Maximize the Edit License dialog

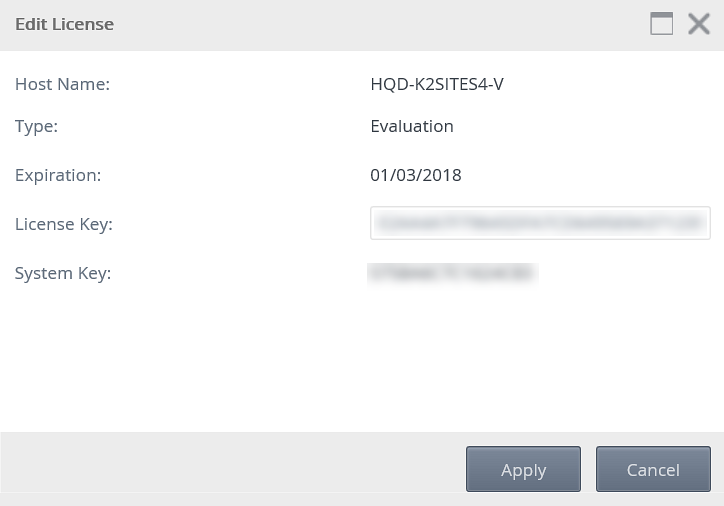661,24
